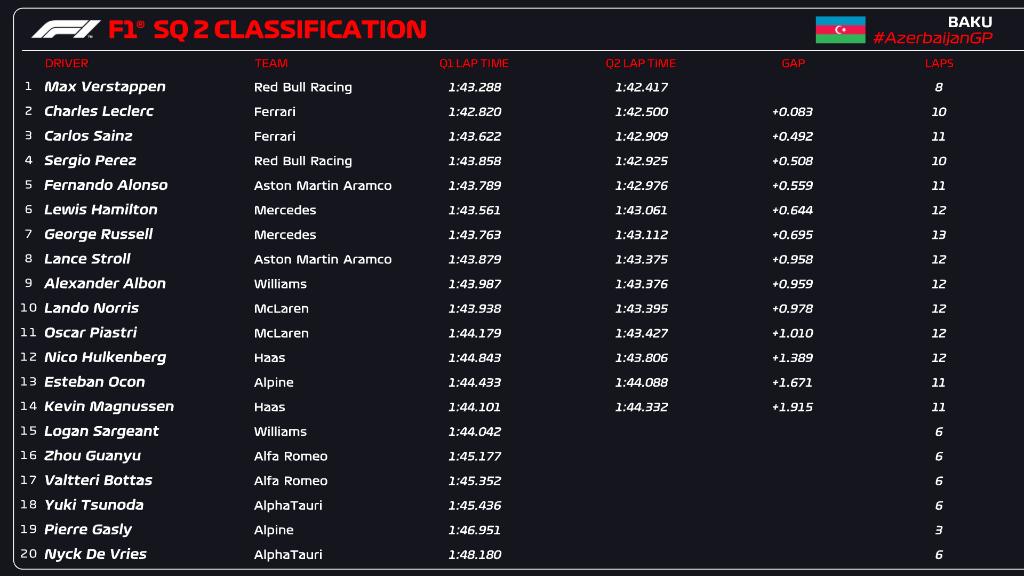The width and height of the screenshot is (1024, 576).
Task: Click Logan Sargeant's Williams team label
Action: click(x=280, y=431)
